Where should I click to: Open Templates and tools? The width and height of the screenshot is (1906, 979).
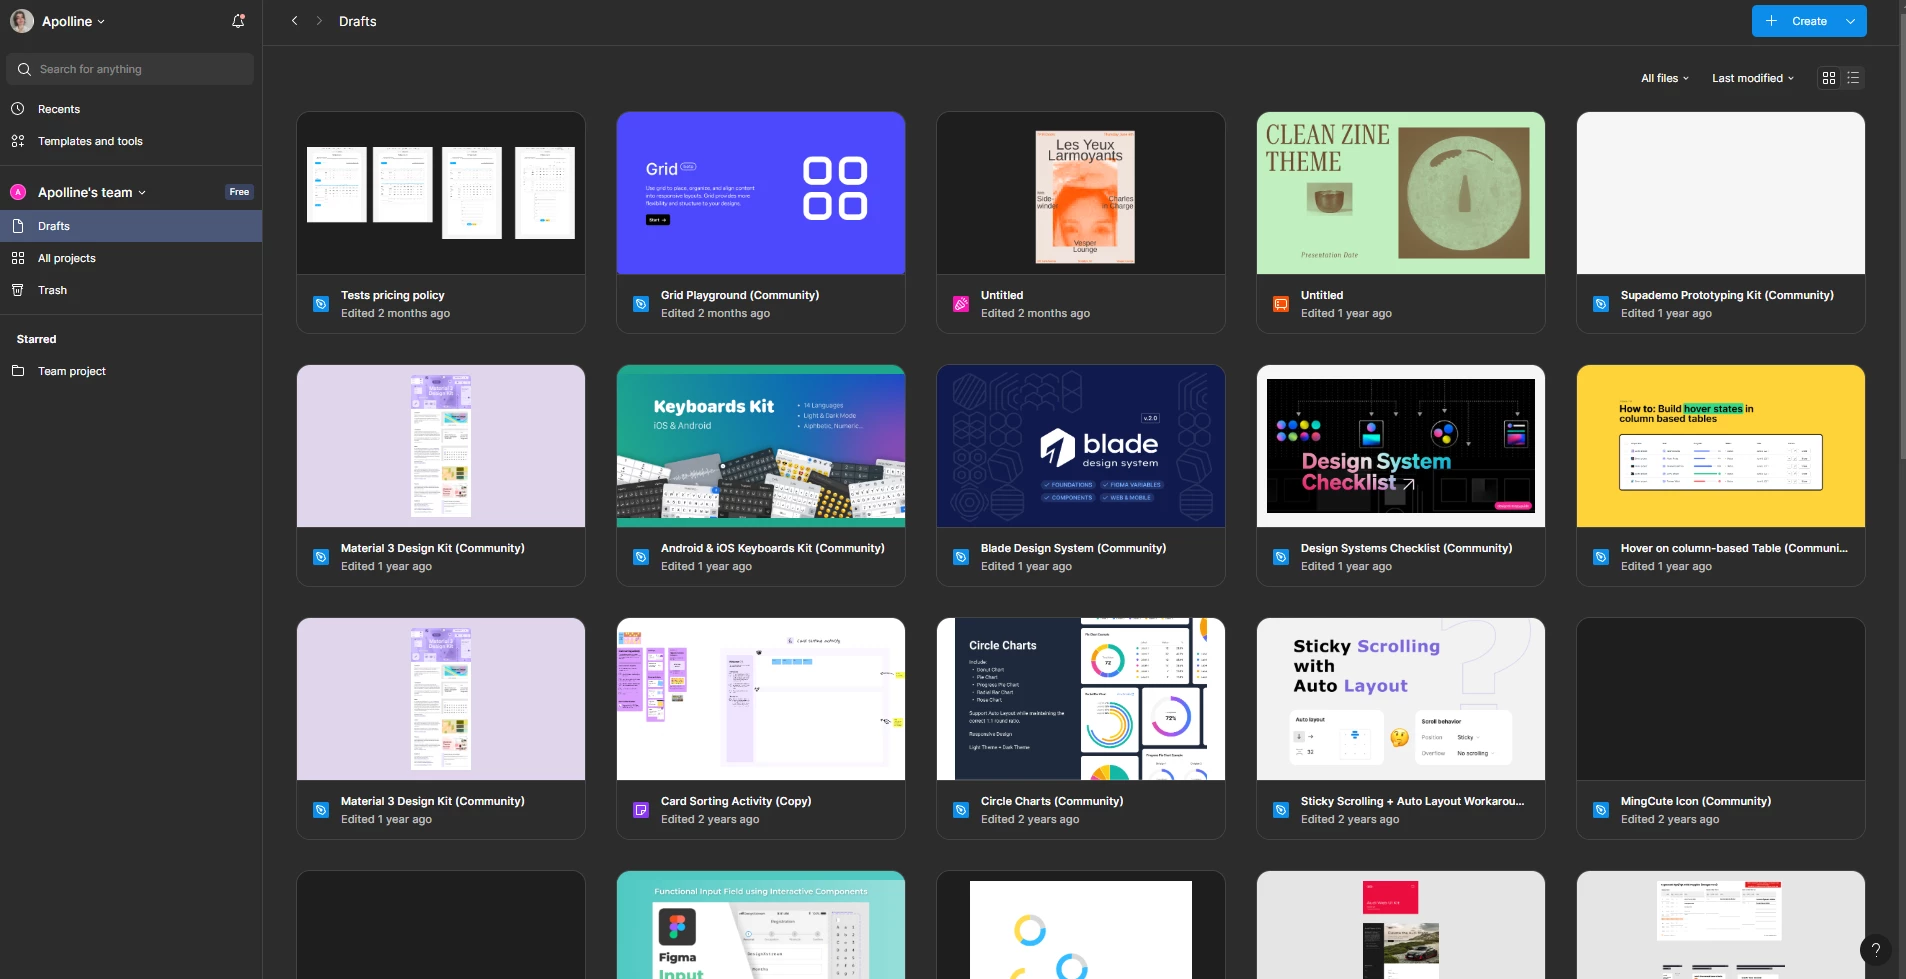pos(131,141)
